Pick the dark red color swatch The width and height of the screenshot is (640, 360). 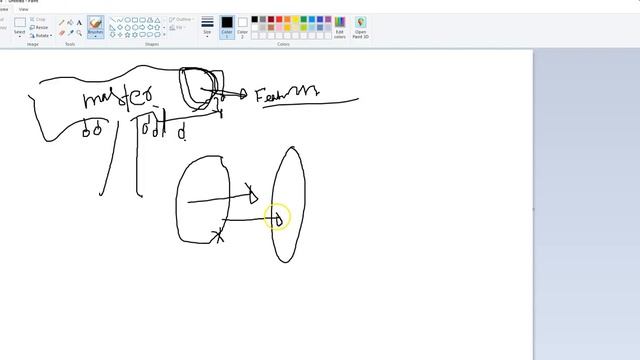(x=271, y=19)
